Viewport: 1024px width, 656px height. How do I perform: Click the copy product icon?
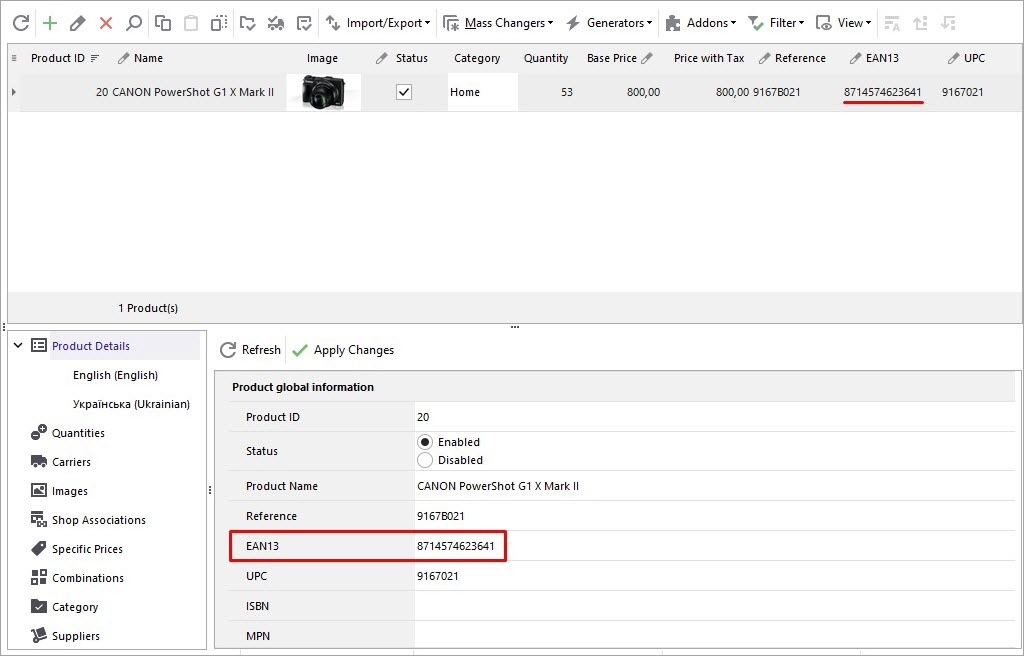click(x=163, y=23)
